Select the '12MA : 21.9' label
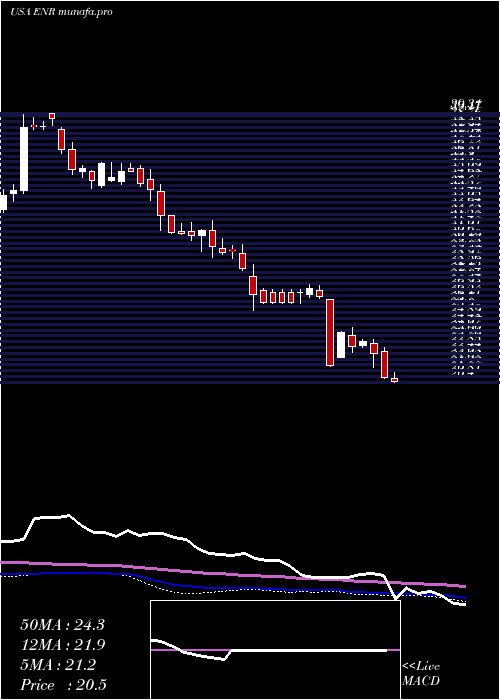 62,645
